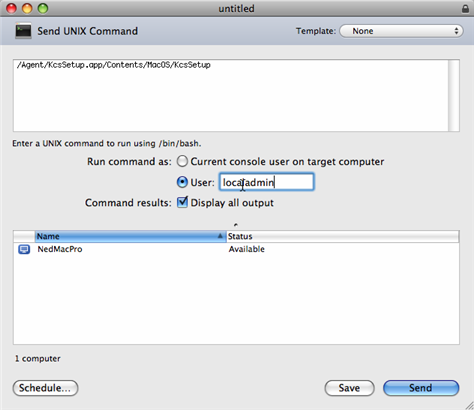
Task: Select Current console user on target computer
Action: point(182,162)
